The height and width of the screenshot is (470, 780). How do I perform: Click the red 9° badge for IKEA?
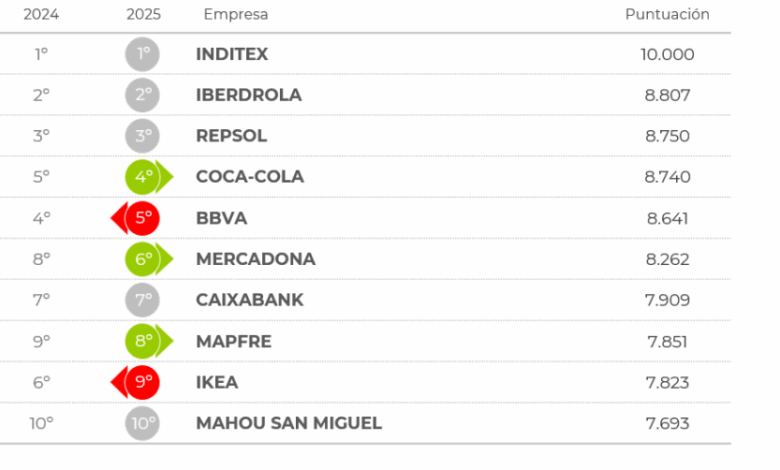click(x=142, y=382)
